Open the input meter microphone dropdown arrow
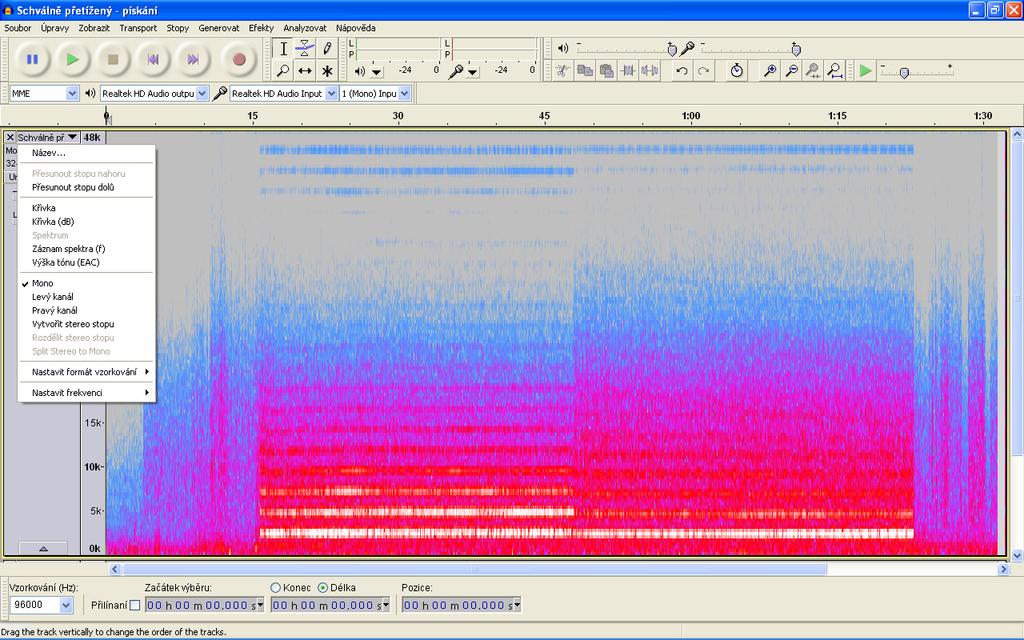Screen dimensions: 1024x640 click(473, 71)
